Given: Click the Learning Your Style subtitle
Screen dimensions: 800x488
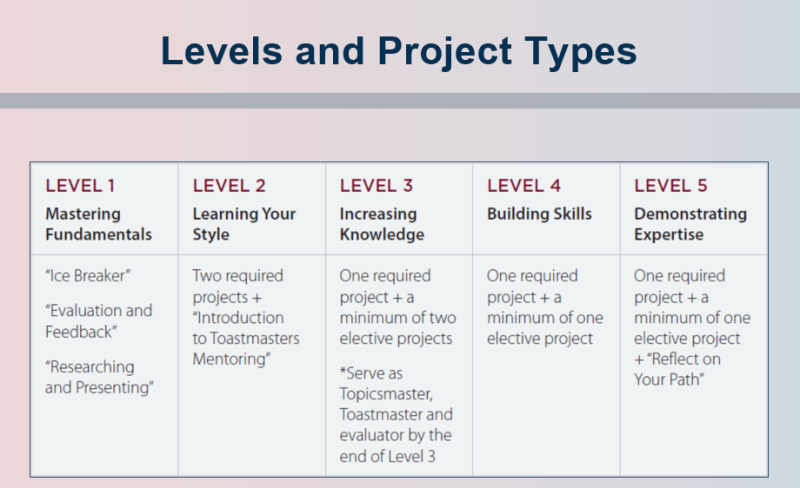Looking at the screenshot, I should click(244, 224).
